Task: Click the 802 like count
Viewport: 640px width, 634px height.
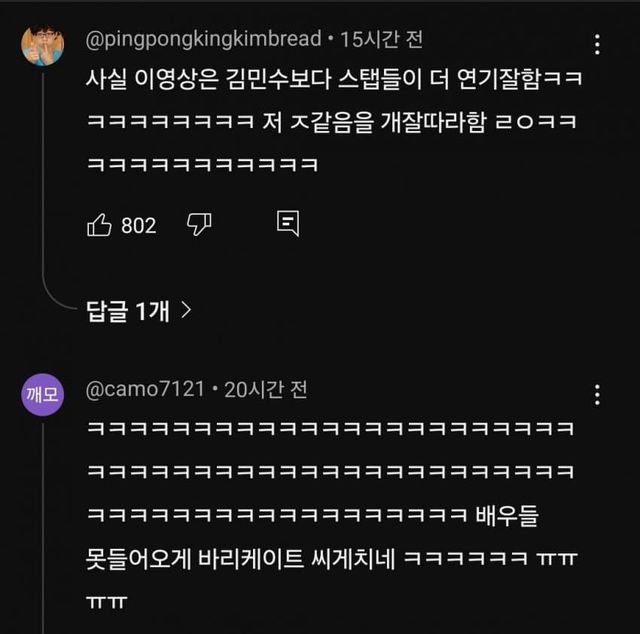Action: [139, 226]
